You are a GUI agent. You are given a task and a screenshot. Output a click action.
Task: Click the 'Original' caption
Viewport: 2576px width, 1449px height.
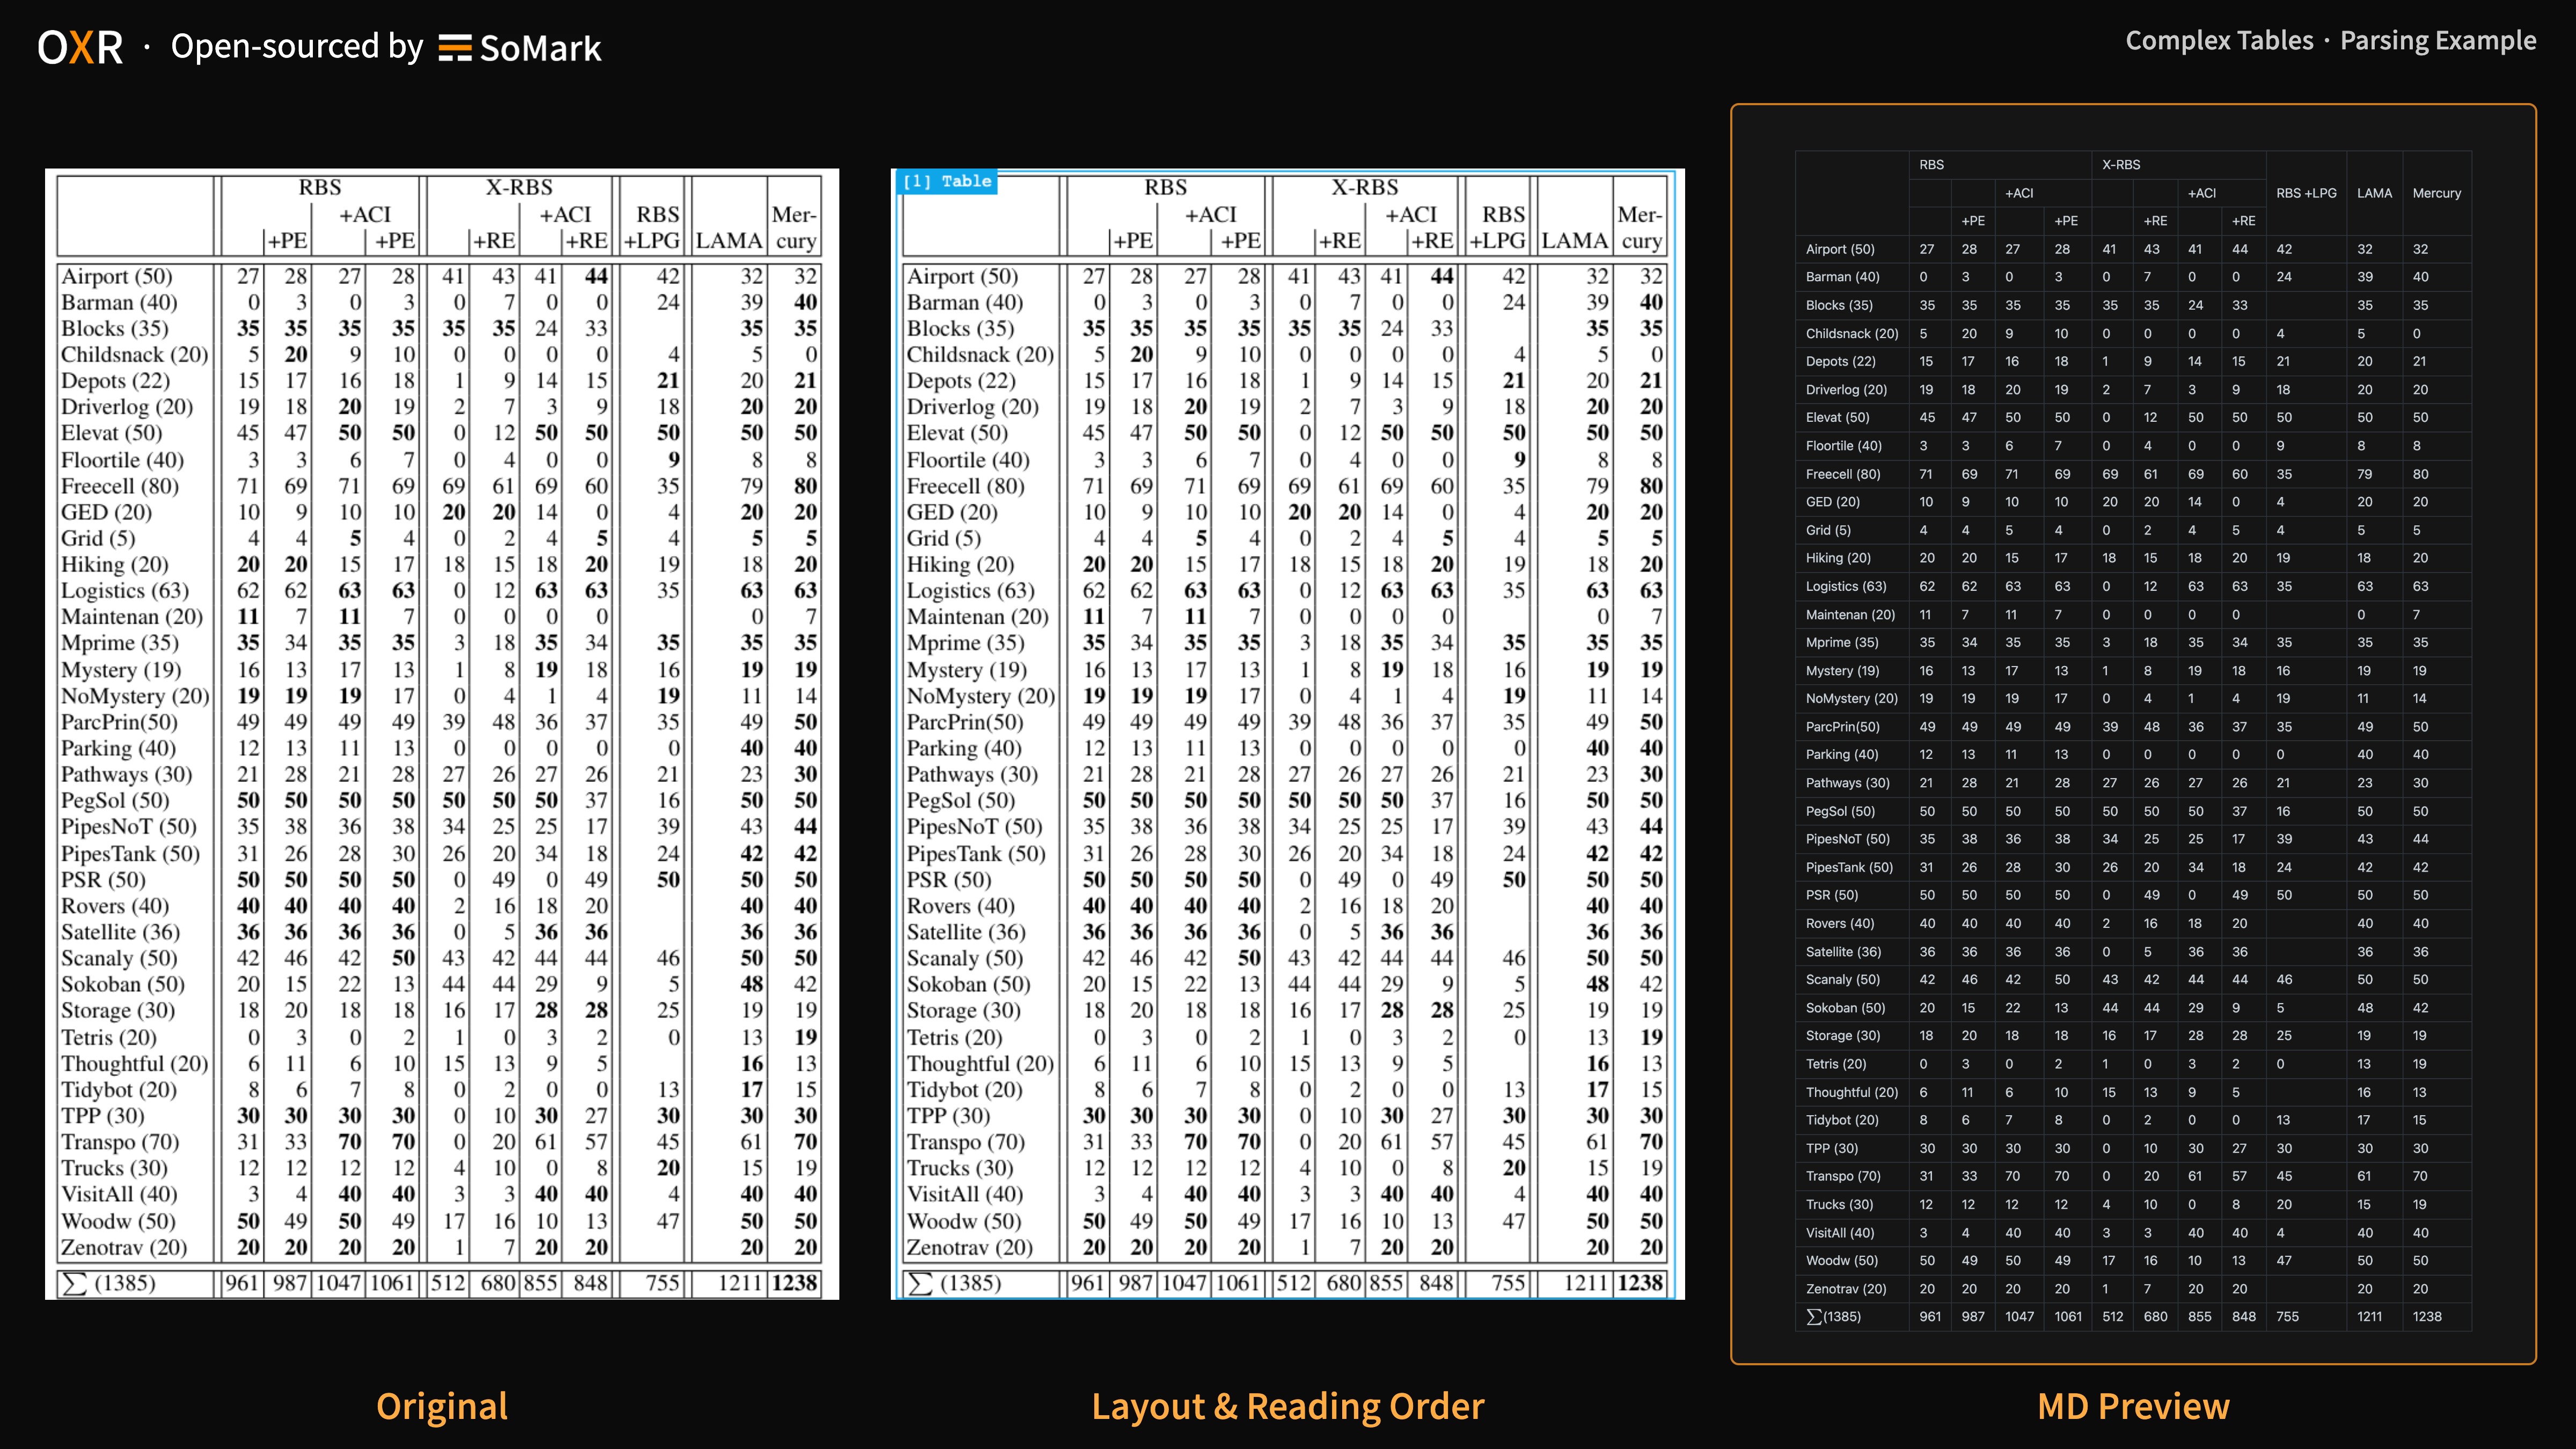pos(442,1406)
